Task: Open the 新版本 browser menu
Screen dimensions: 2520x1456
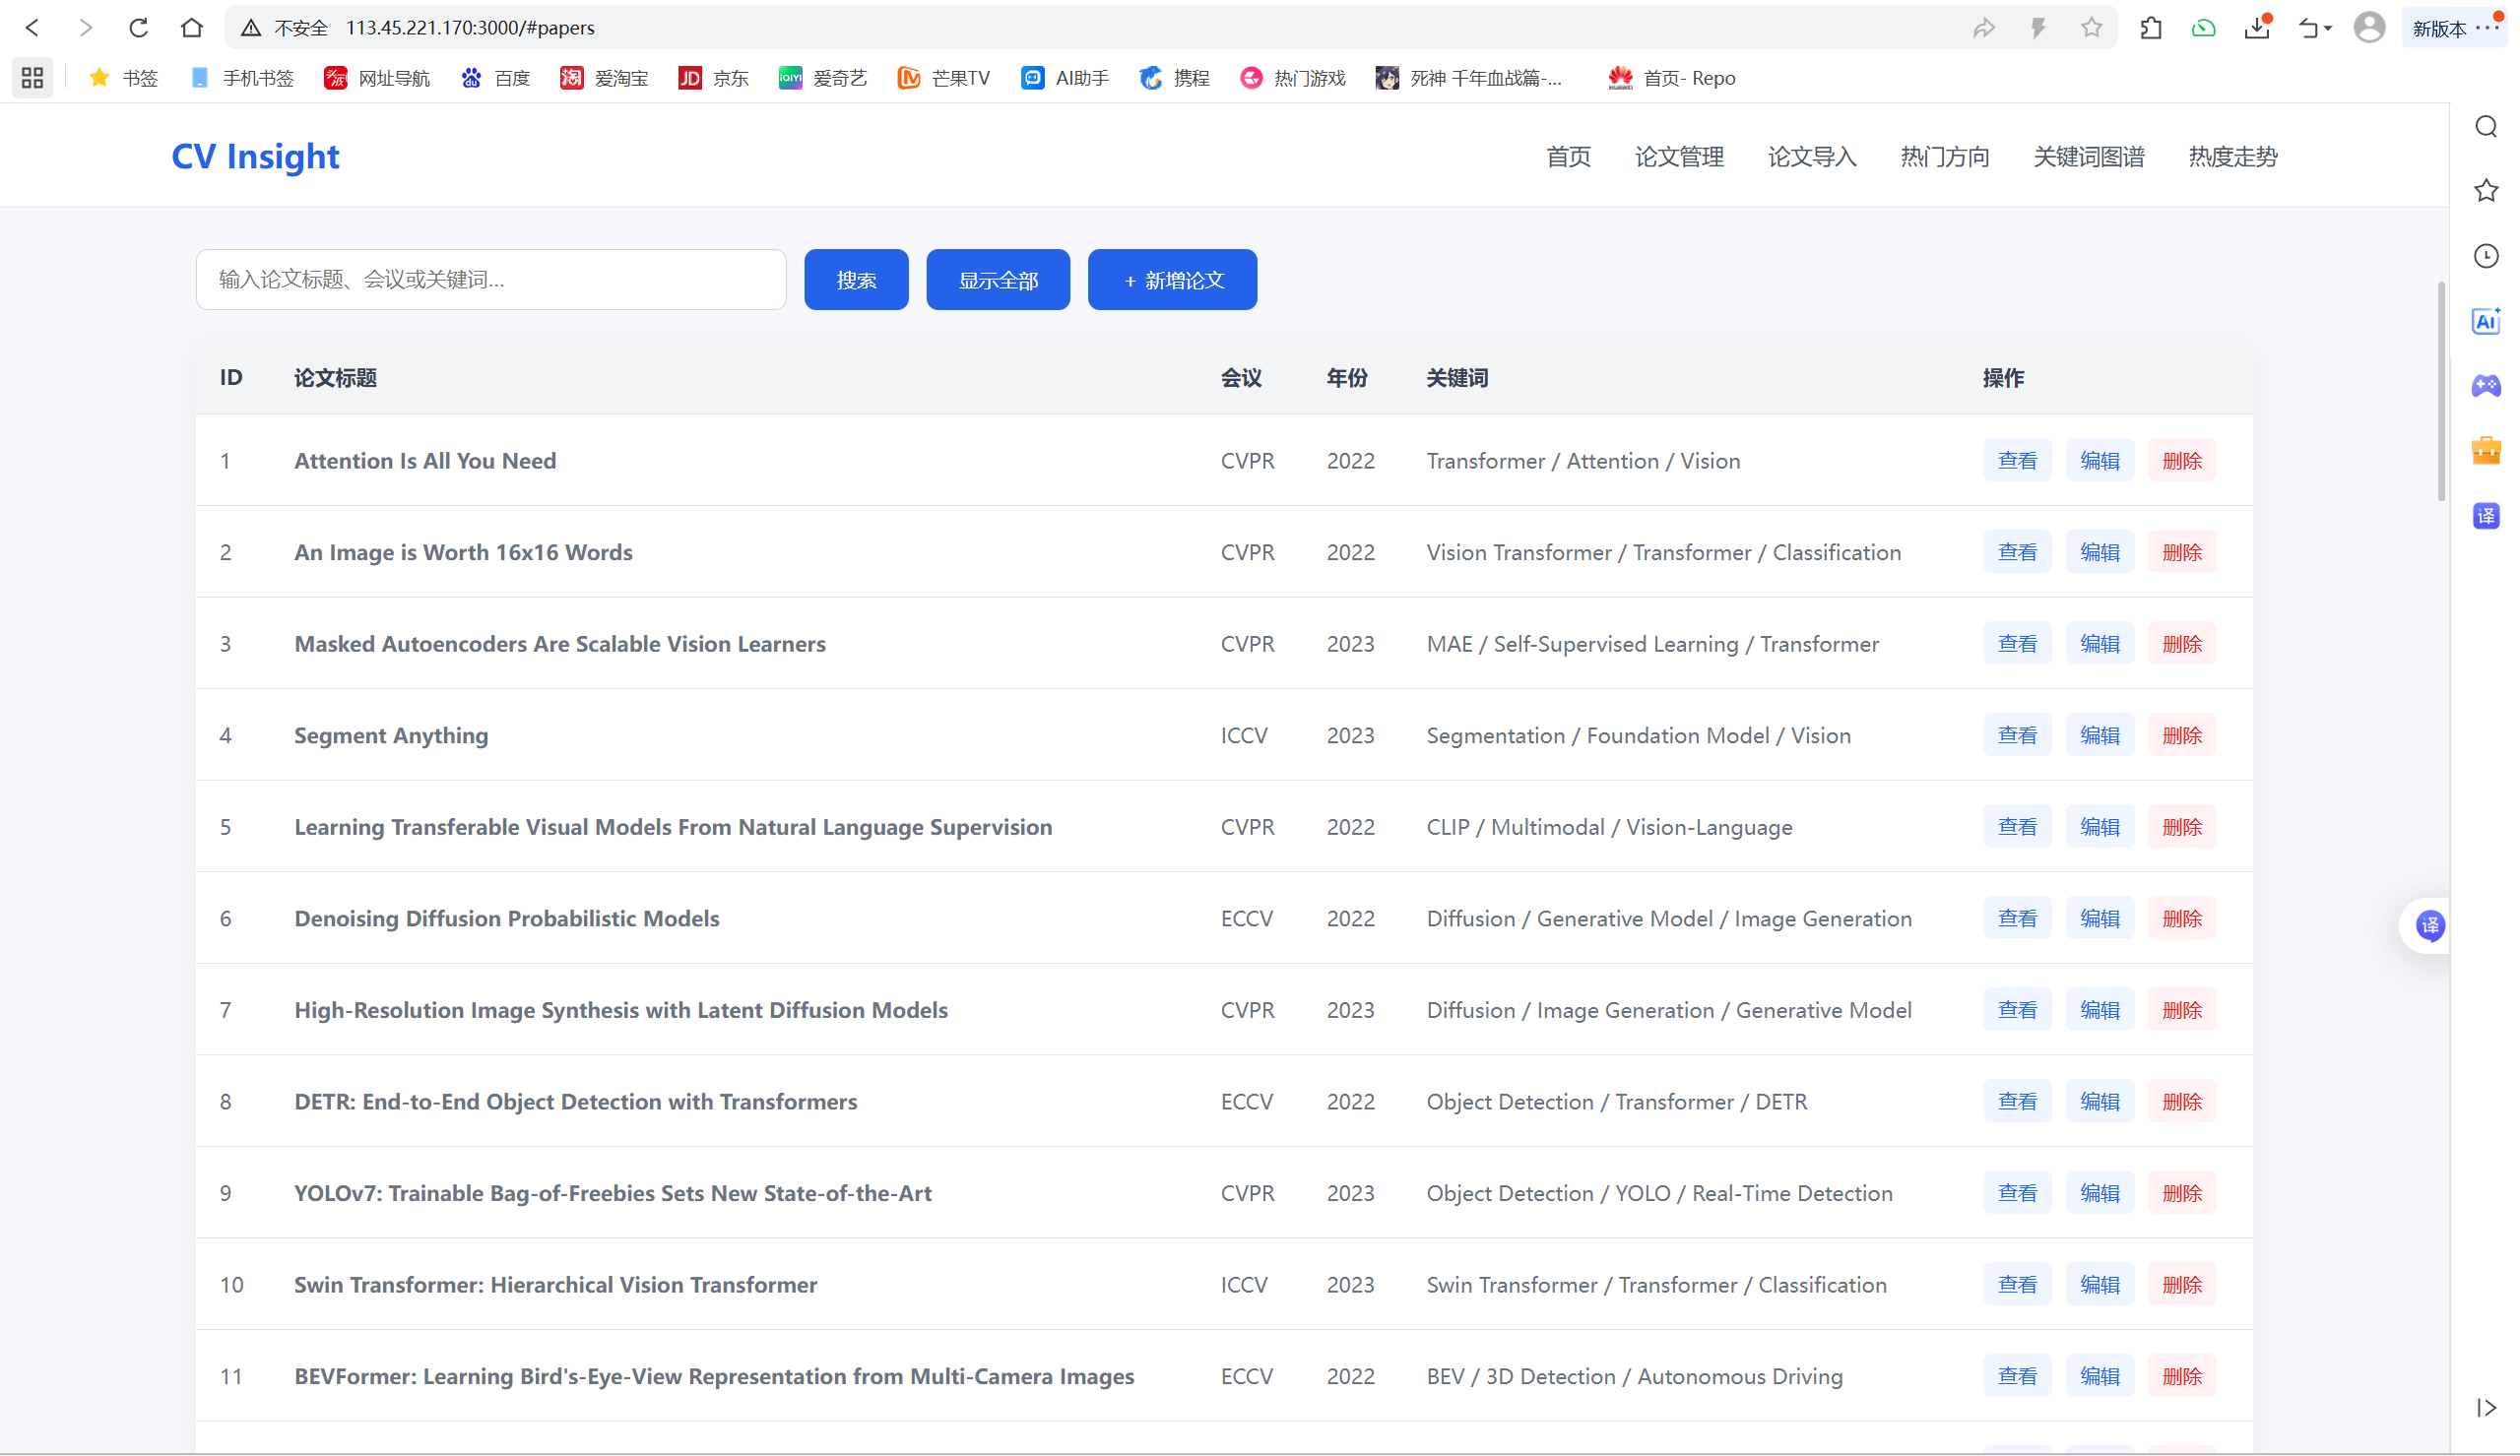Action: (x=2455, y=27)
